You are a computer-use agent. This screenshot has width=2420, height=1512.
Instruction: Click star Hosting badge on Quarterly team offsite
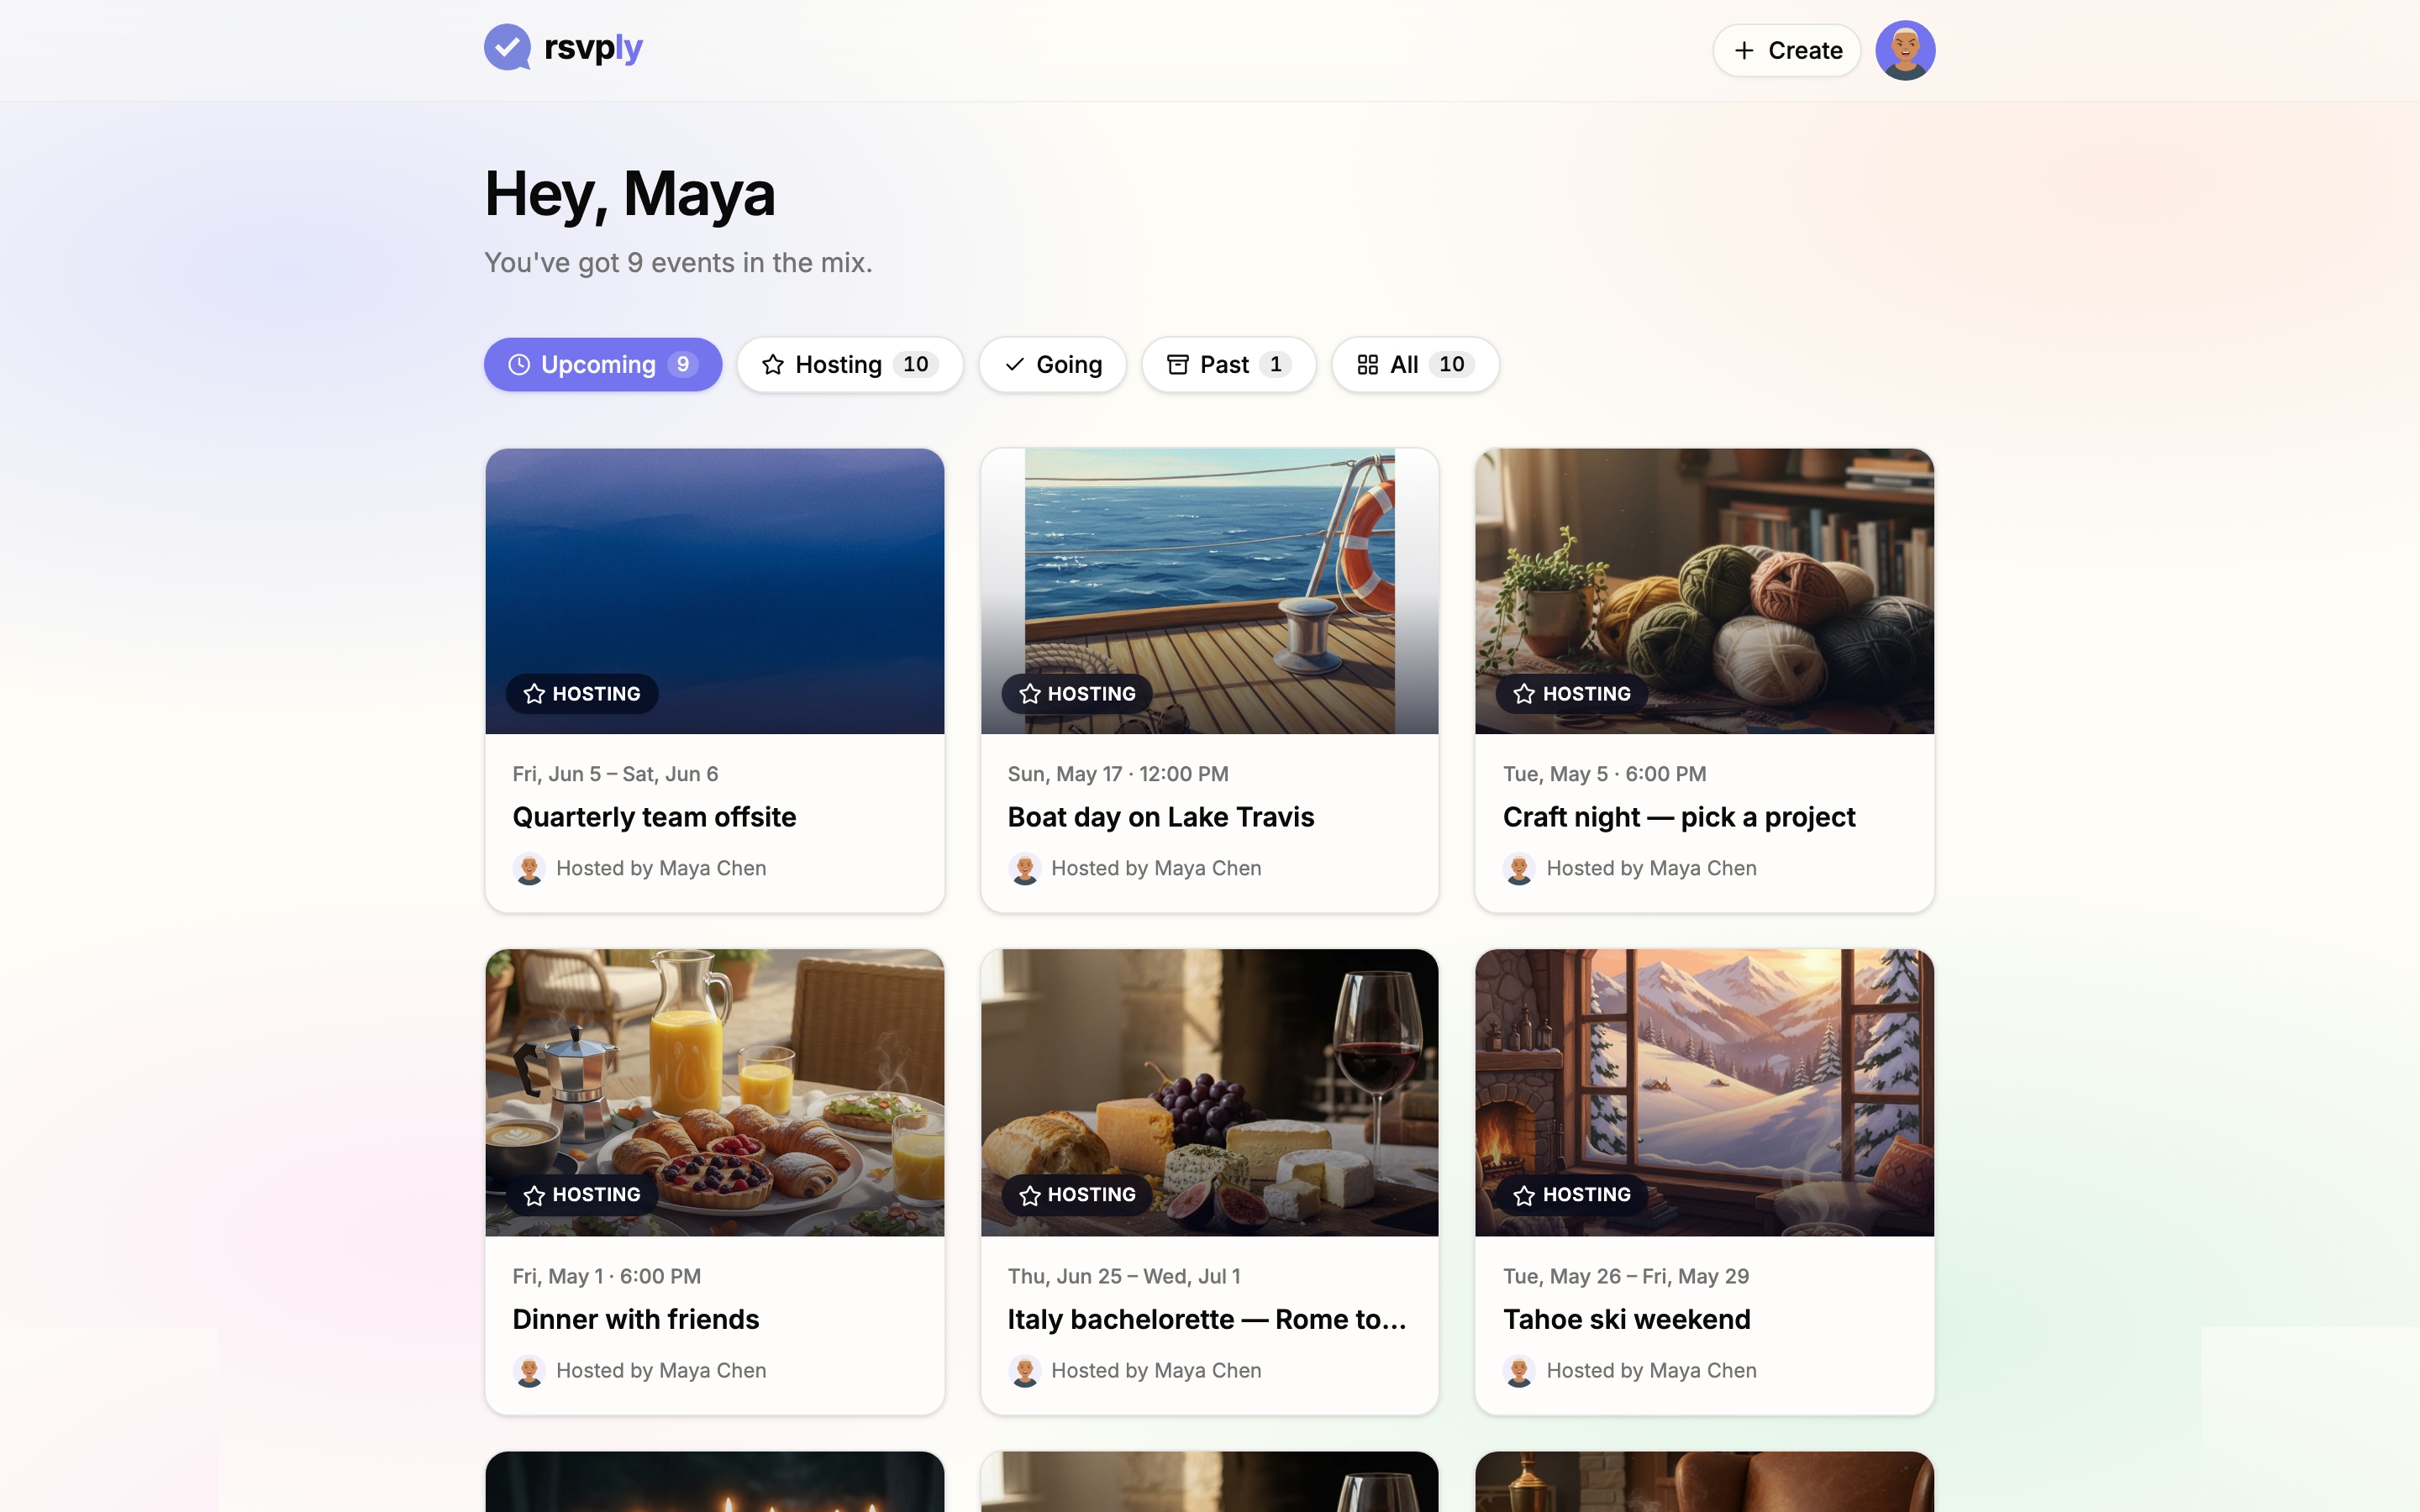pos(582,693)
